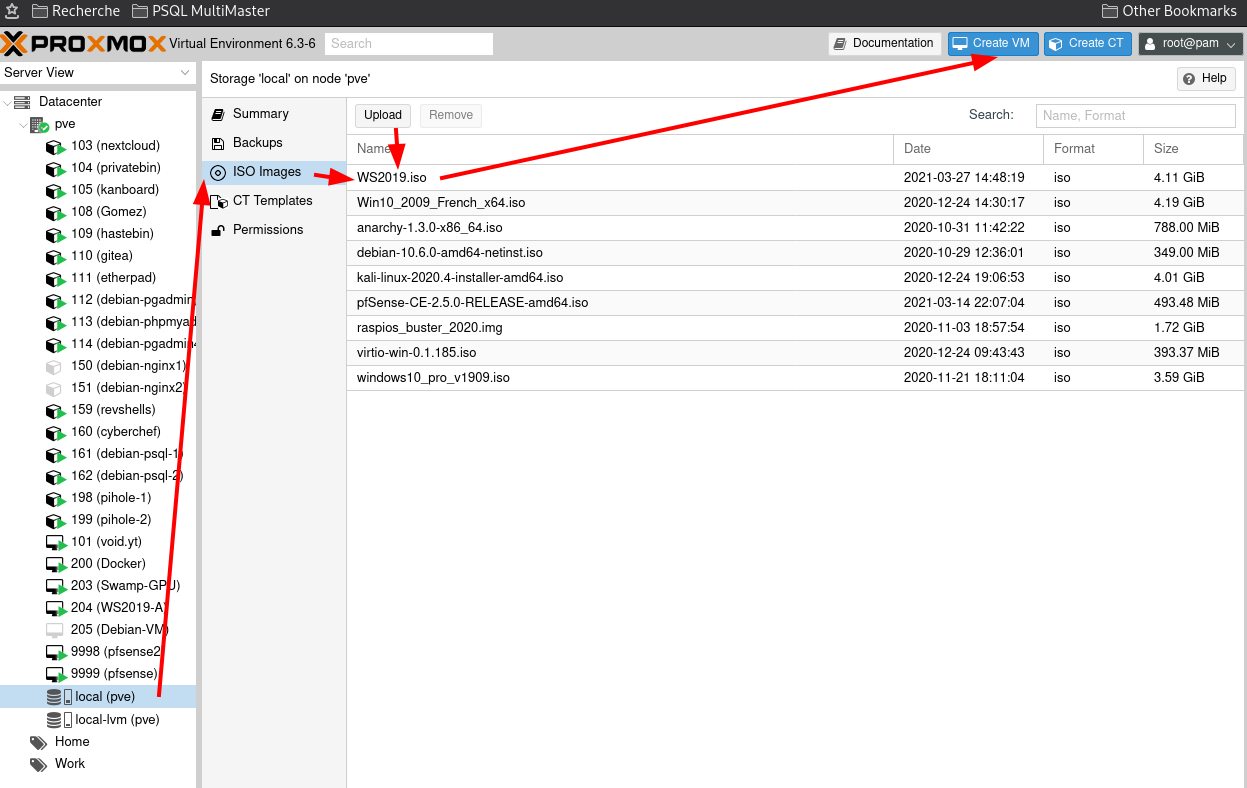
Task: Click container icon for 159 (revshells)
Action: click(56, 410)
